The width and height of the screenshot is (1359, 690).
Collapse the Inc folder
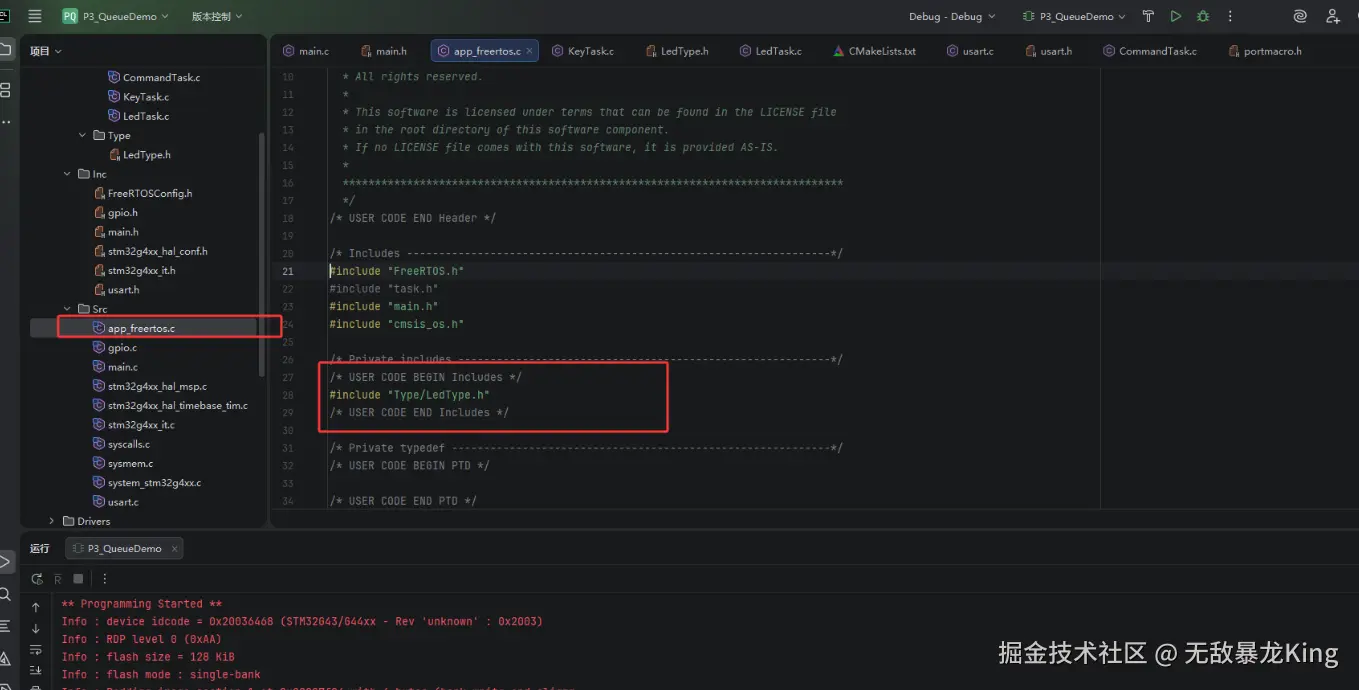[x=68, y=174]
